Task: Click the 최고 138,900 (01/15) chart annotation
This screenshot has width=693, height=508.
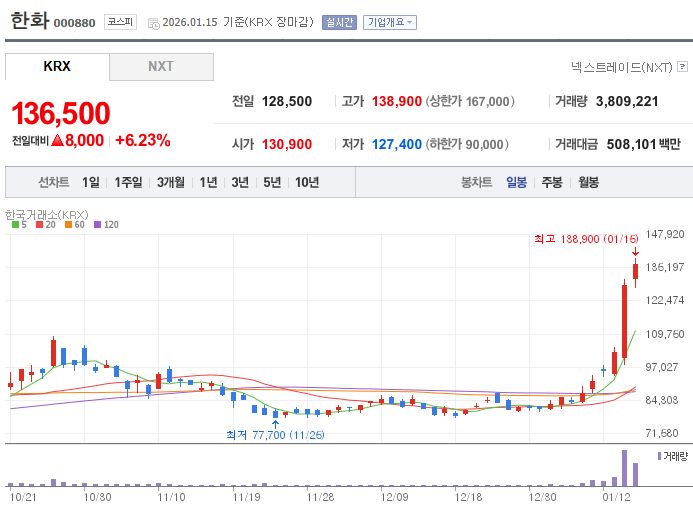Action: (586, 239)
